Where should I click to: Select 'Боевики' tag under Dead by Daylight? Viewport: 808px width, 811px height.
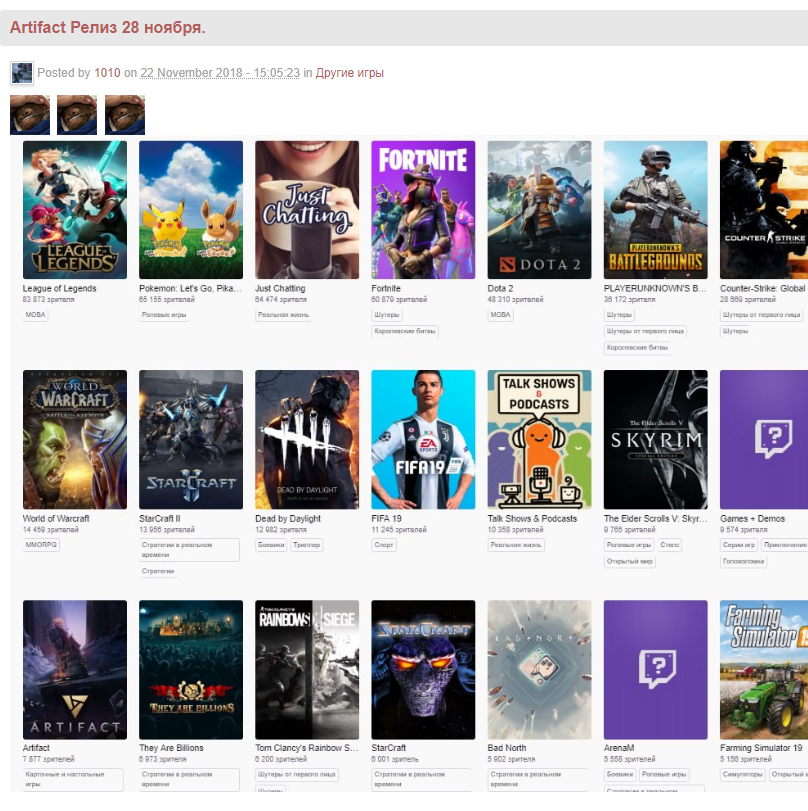point(271,545)
